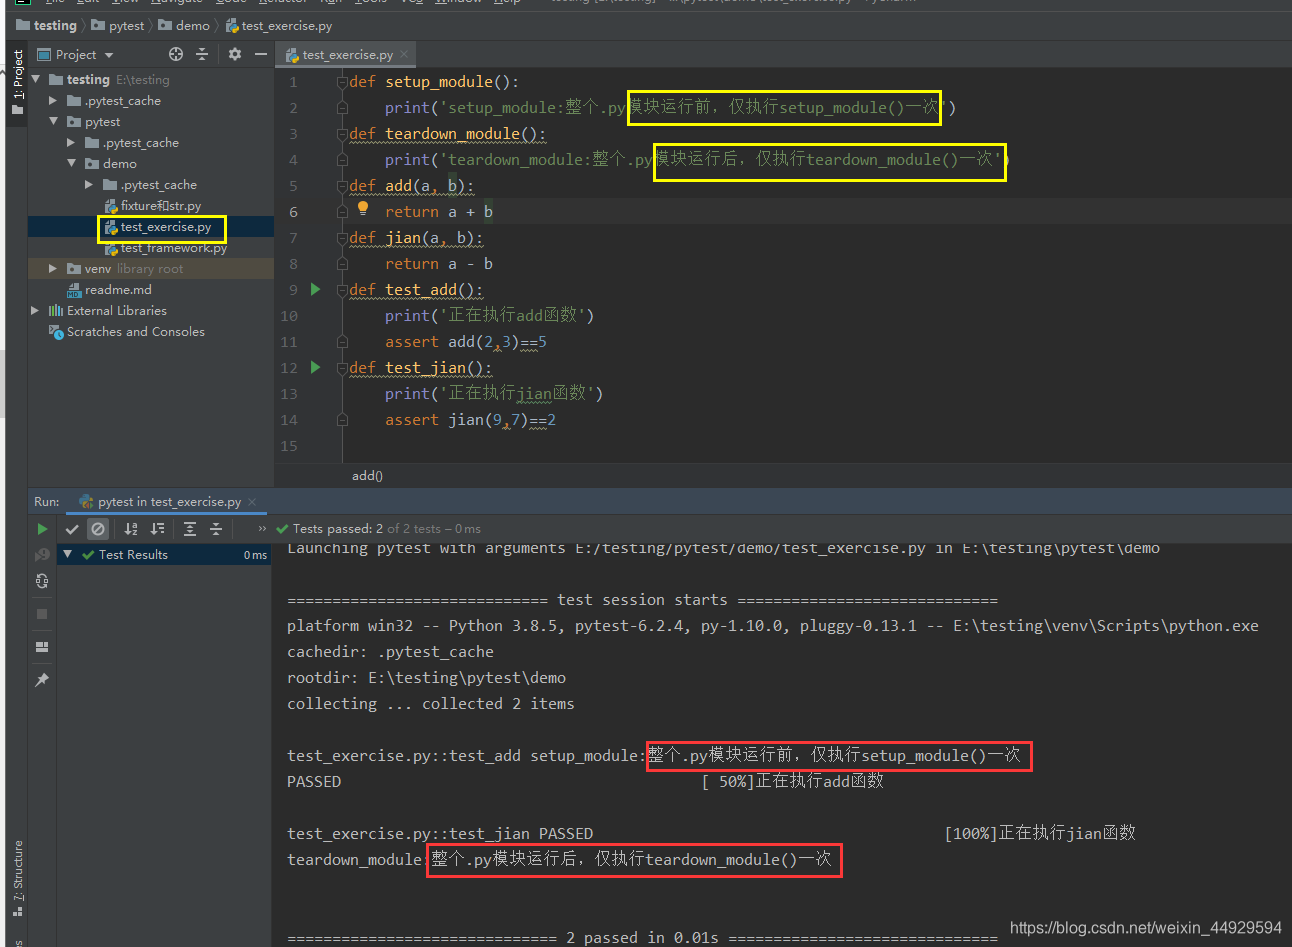Collapse all nodes in Test Results toolbar
The height and width of the screenshot is (947, 1292).
(x=216, y=529)
